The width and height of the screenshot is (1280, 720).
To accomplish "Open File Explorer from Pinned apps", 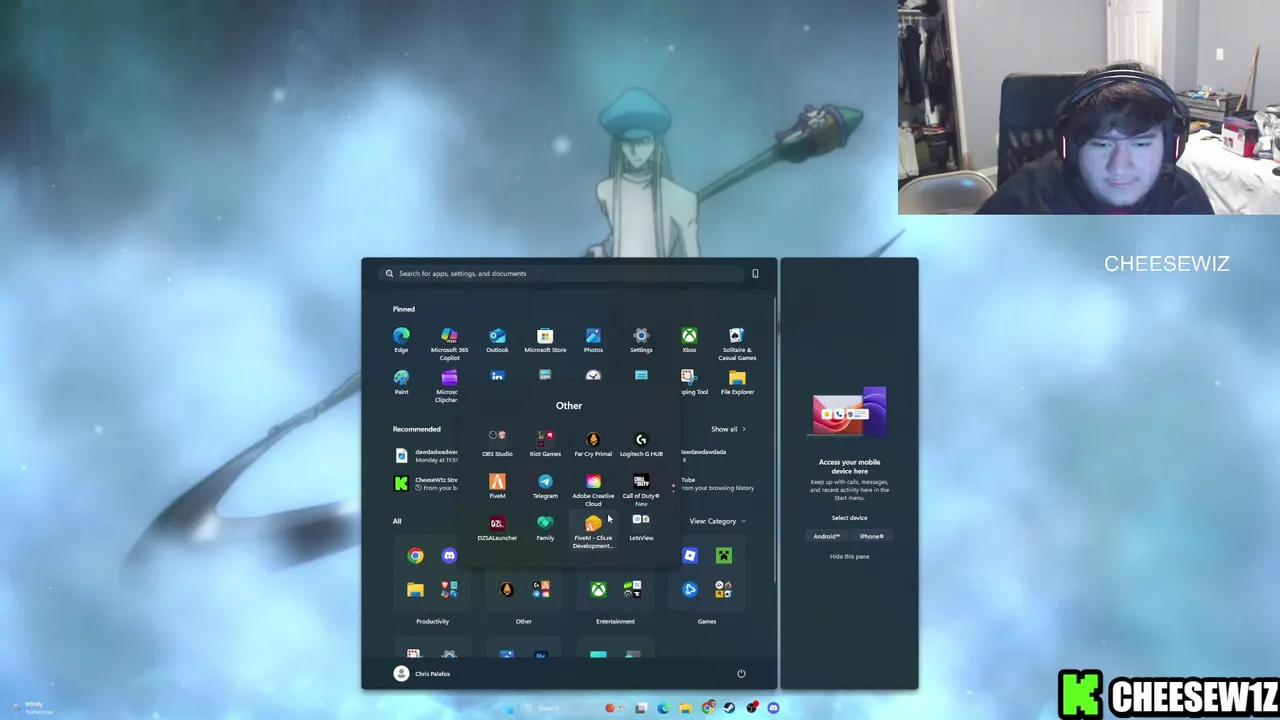I will (x=737, y=382).
